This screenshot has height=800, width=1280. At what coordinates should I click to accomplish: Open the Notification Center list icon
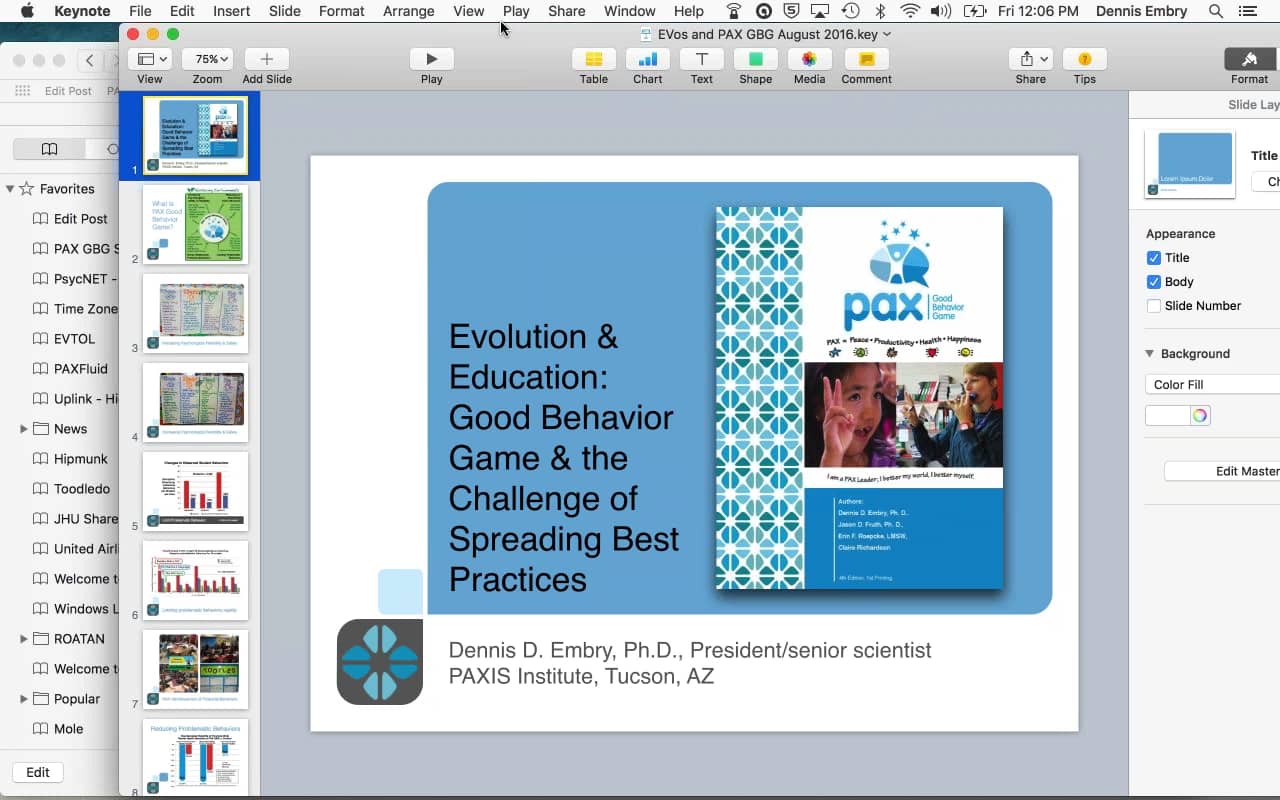(1250, 11)
